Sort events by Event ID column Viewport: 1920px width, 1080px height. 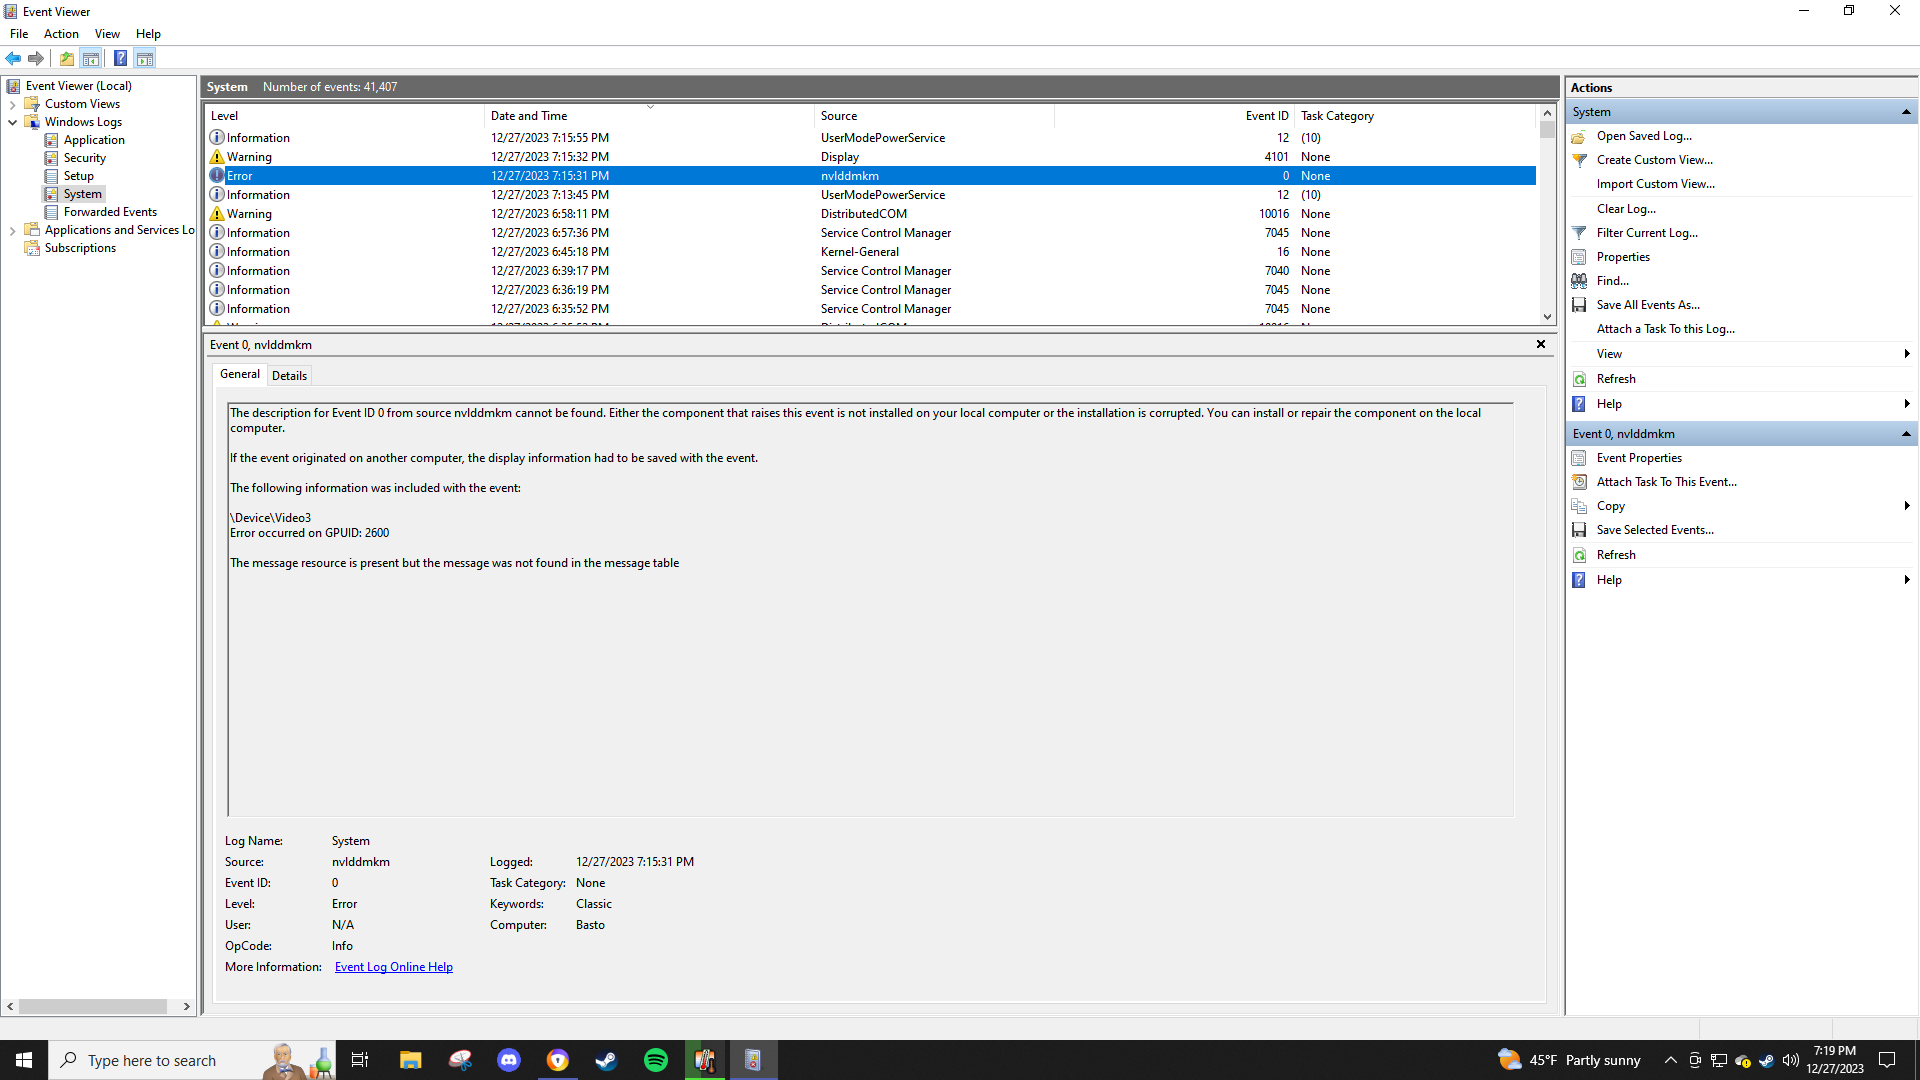pyautogui.click(x=1175, y=116)
